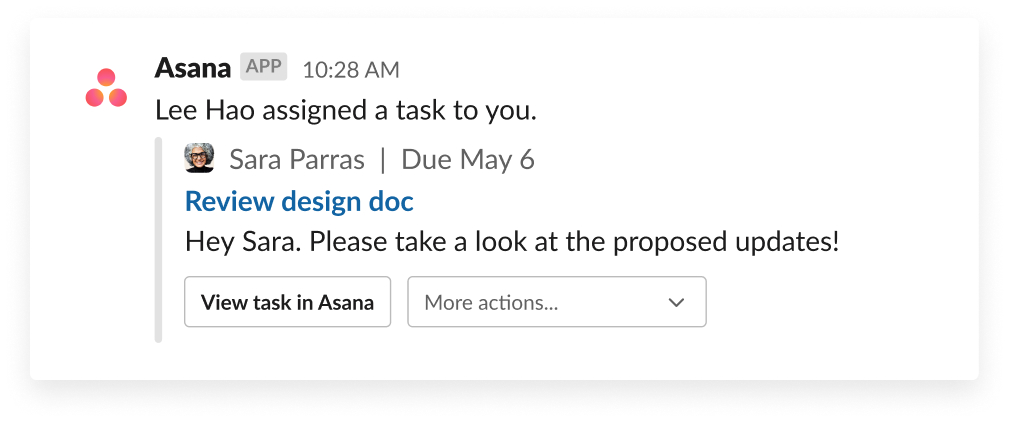This screenshot has height=422, width=1009.
Task: Open the Review design doc link
Action: 299,201
